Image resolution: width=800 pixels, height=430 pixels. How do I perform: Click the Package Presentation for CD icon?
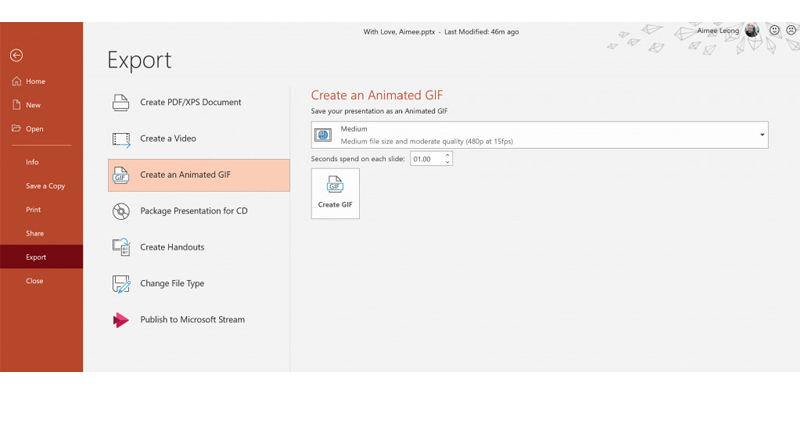coord(121,211)
